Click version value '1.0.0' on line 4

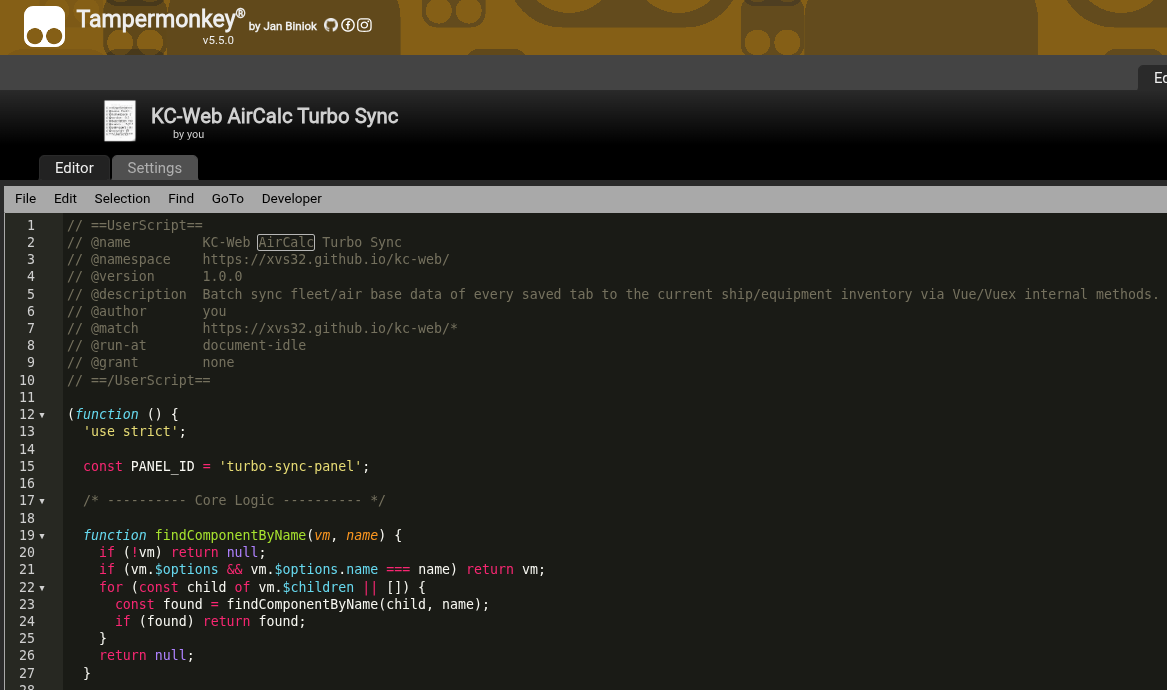click(223, 276)
